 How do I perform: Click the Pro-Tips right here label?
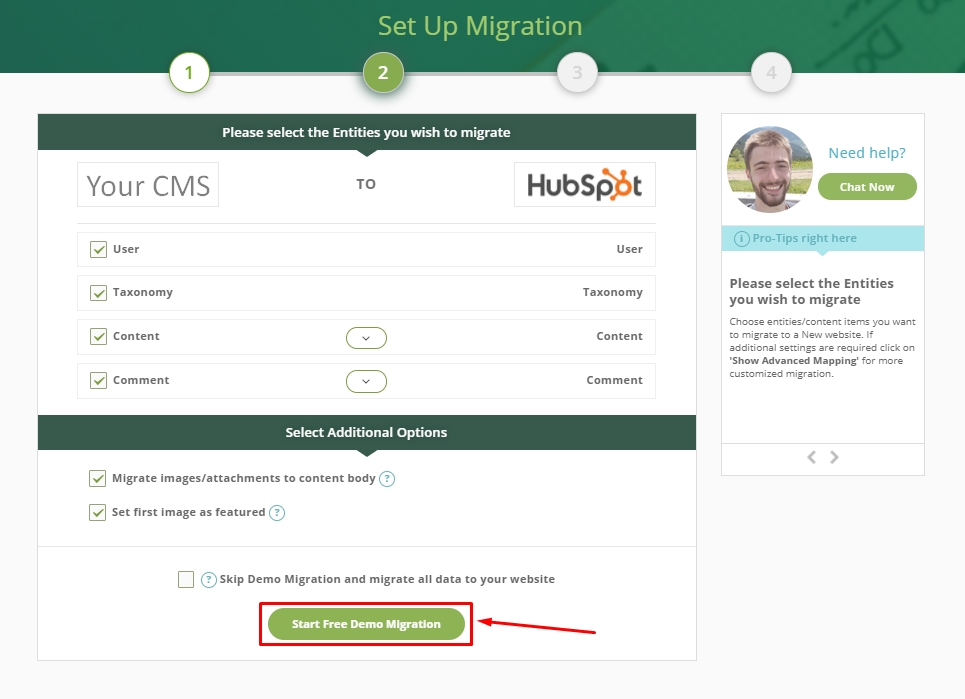click(x=804, y=238)
